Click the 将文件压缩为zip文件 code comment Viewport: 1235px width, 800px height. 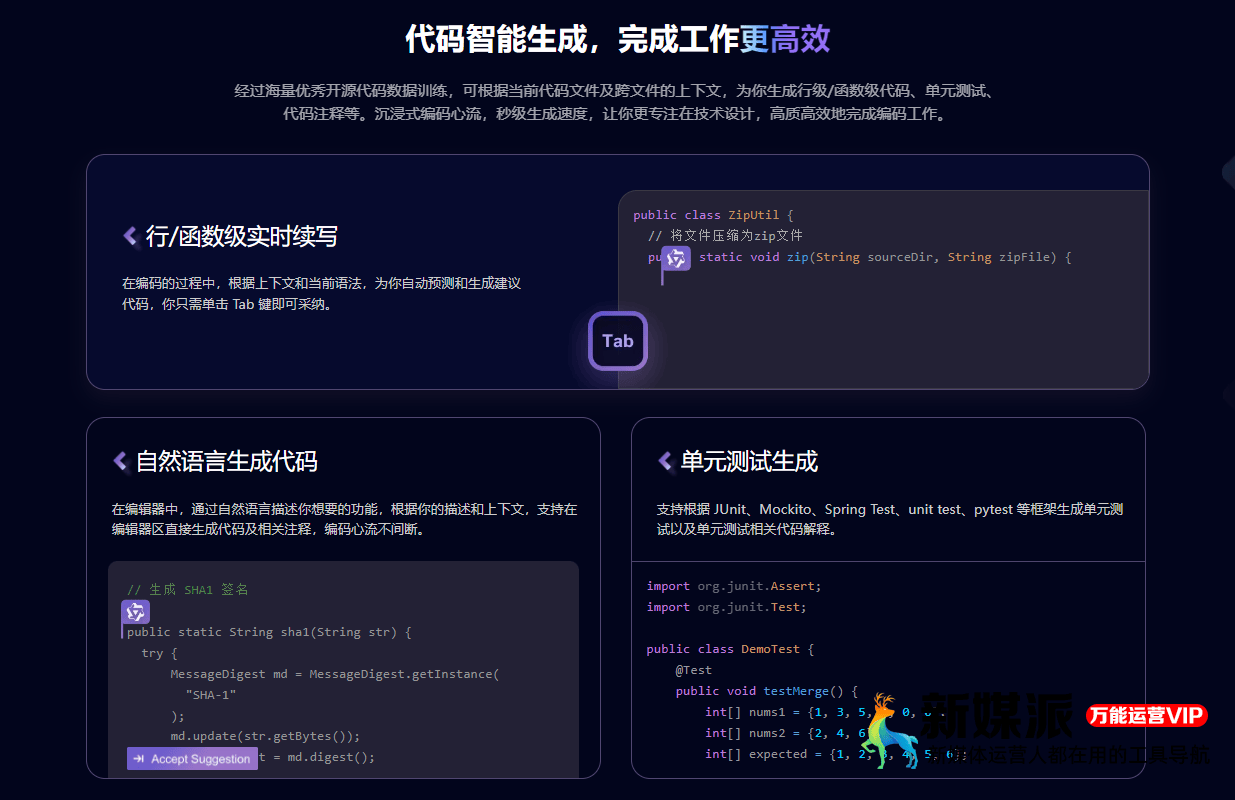725,236
